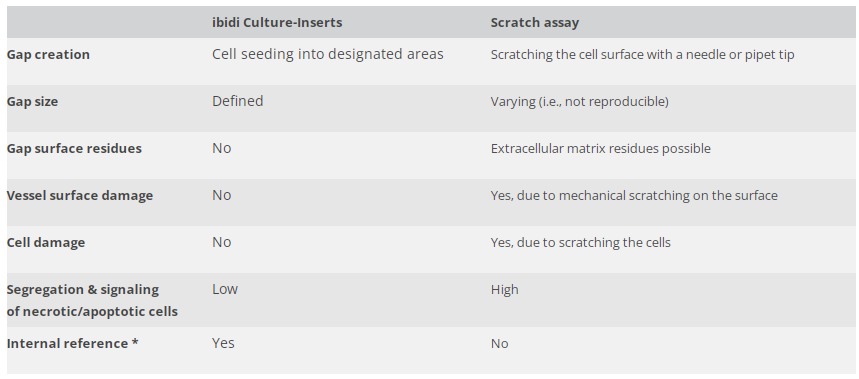Click the 'Defined' cell value
859x379 pixels.
(x=238, y=101)
